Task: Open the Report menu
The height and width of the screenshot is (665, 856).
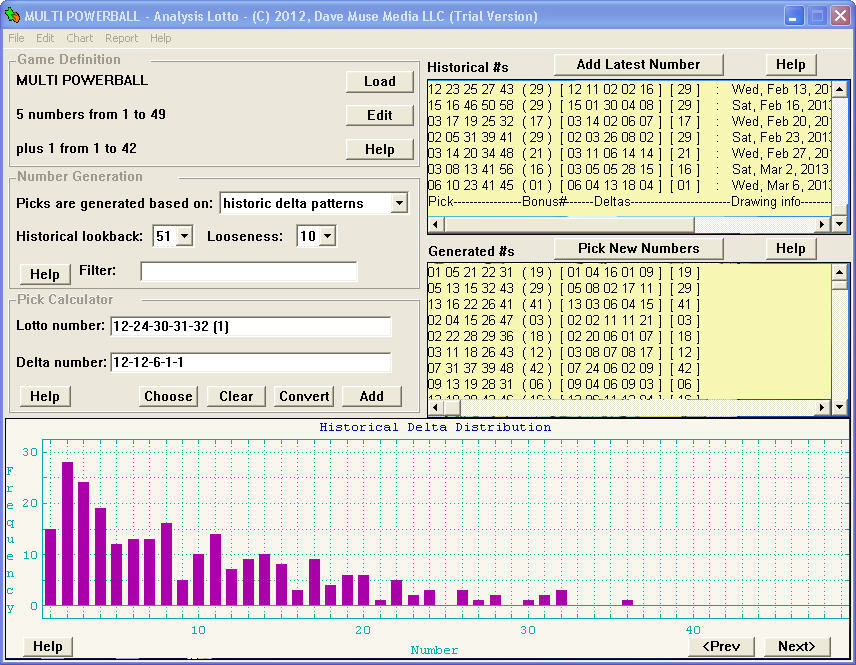Action: point(121,38)
